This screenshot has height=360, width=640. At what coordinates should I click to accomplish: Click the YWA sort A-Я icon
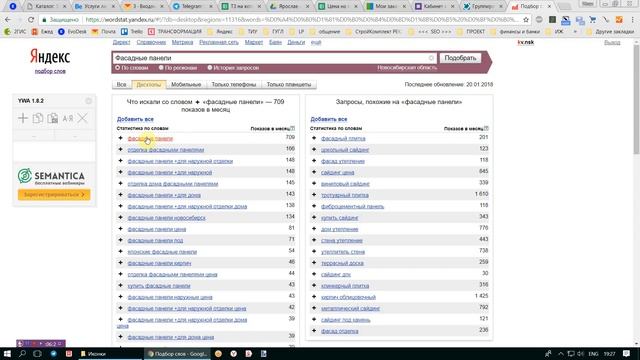pos(68,118)
